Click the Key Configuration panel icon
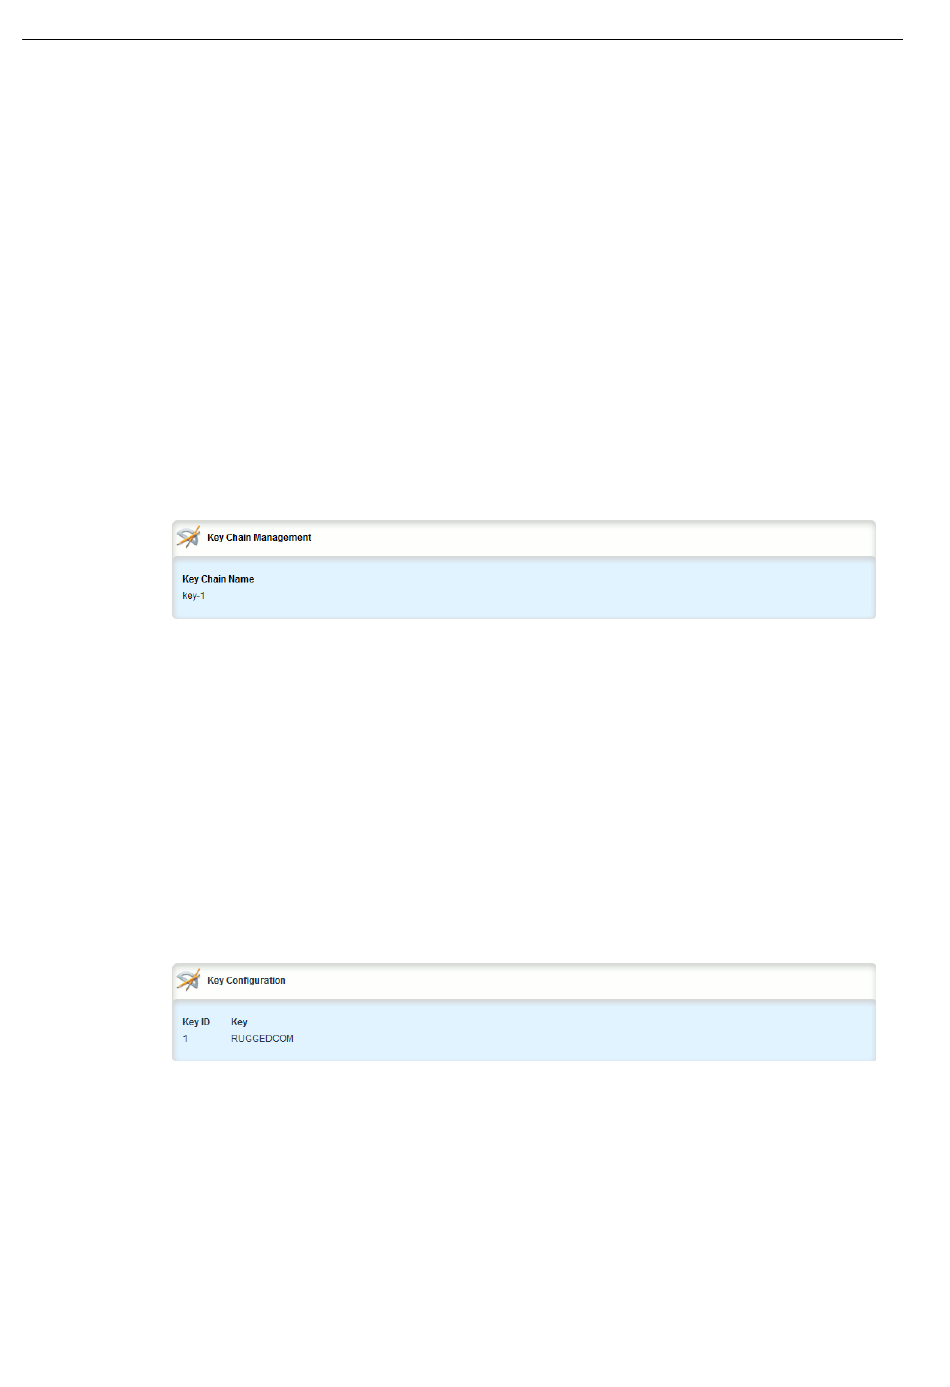950x1387 pixels. (188, 981)
